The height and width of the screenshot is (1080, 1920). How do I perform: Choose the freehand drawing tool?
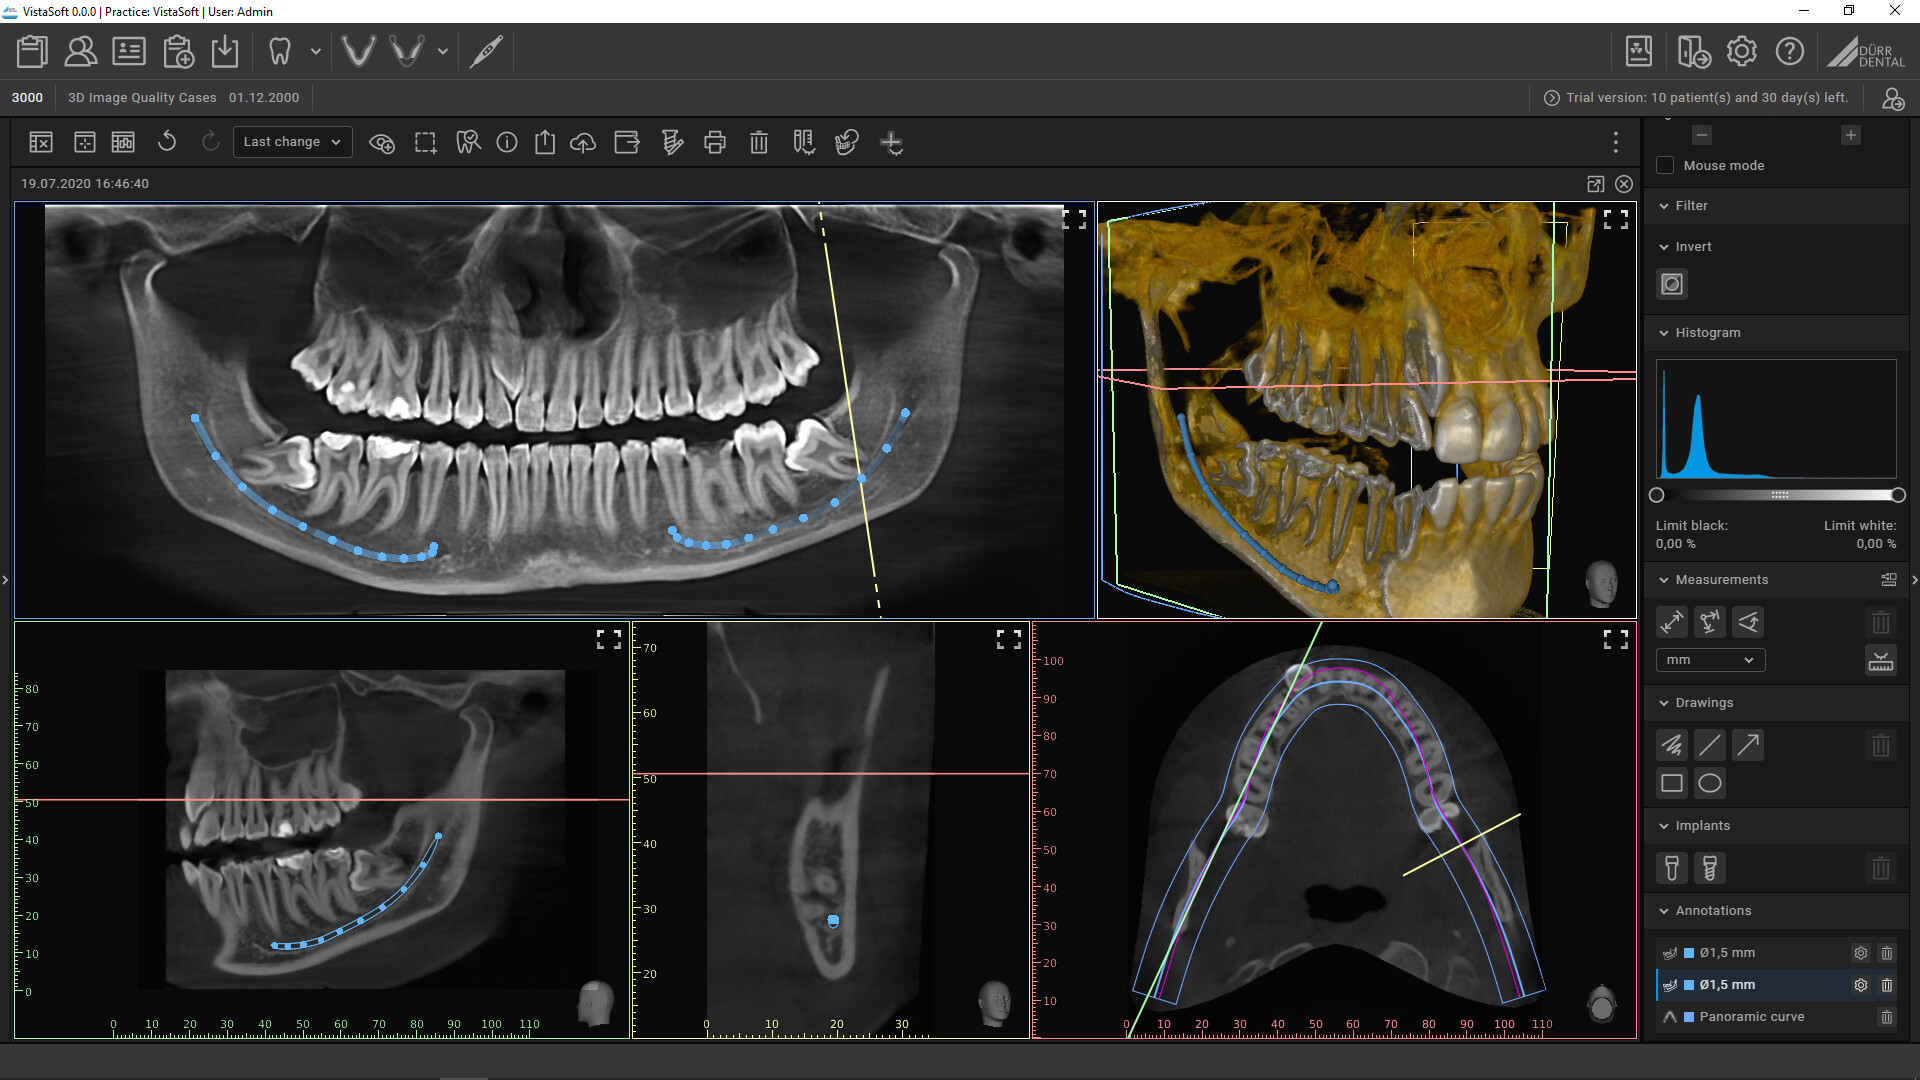click(1671, 744)
